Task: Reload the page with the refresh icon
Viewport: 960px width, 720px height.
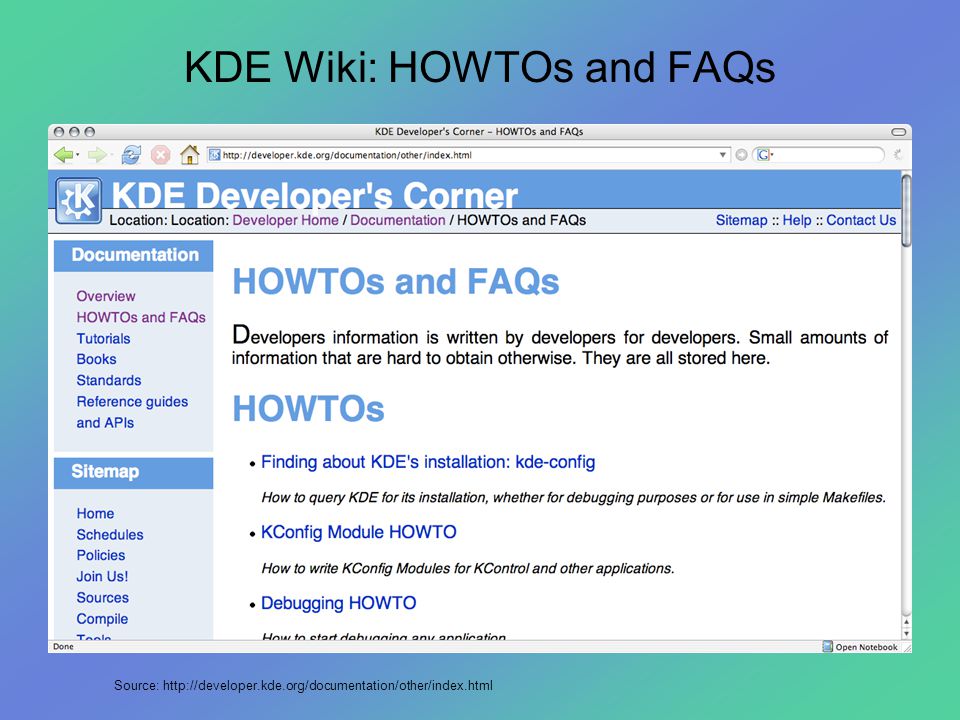Action: click(x=131, y=155)
